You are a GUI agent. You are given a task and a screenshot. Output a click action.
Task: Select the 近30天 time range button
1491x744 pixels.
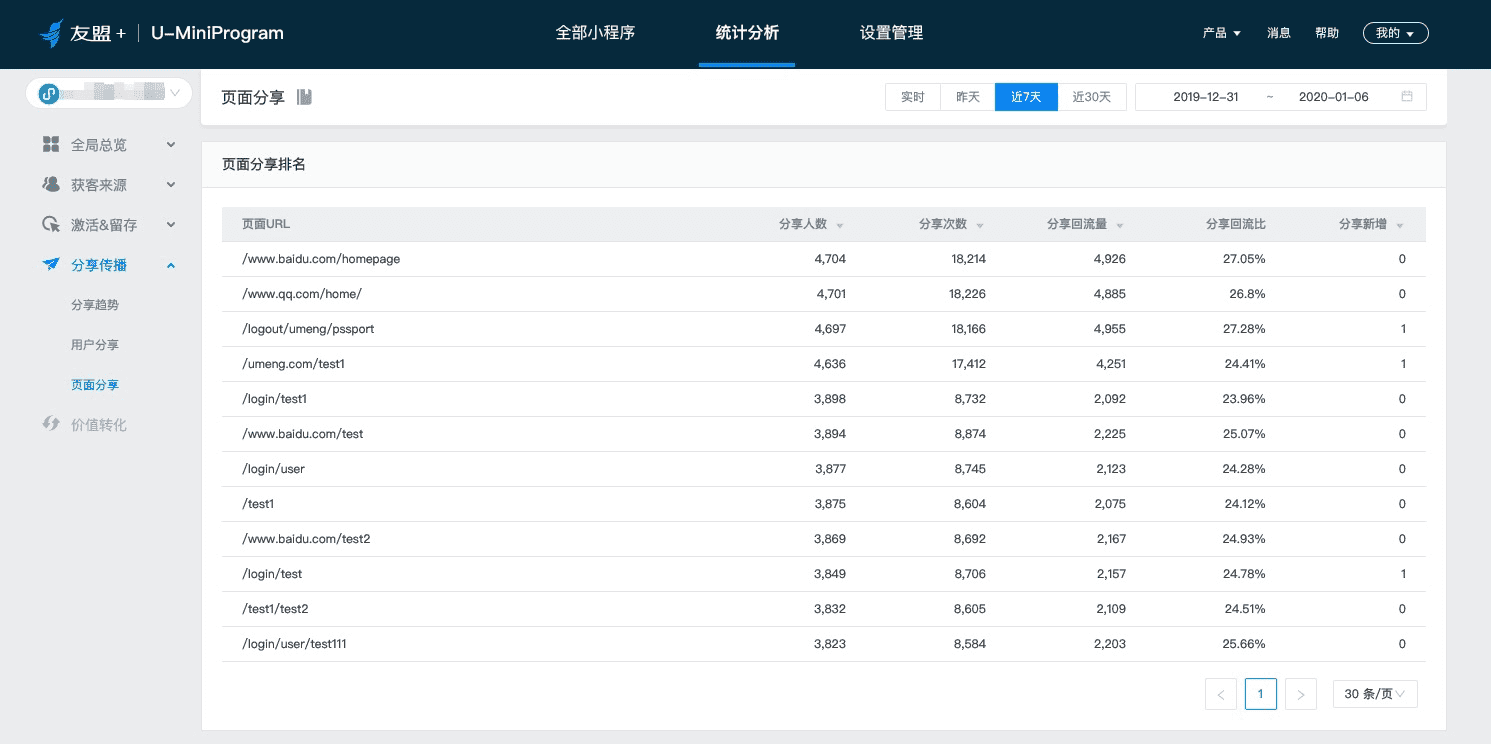[x=1092, y=97]
